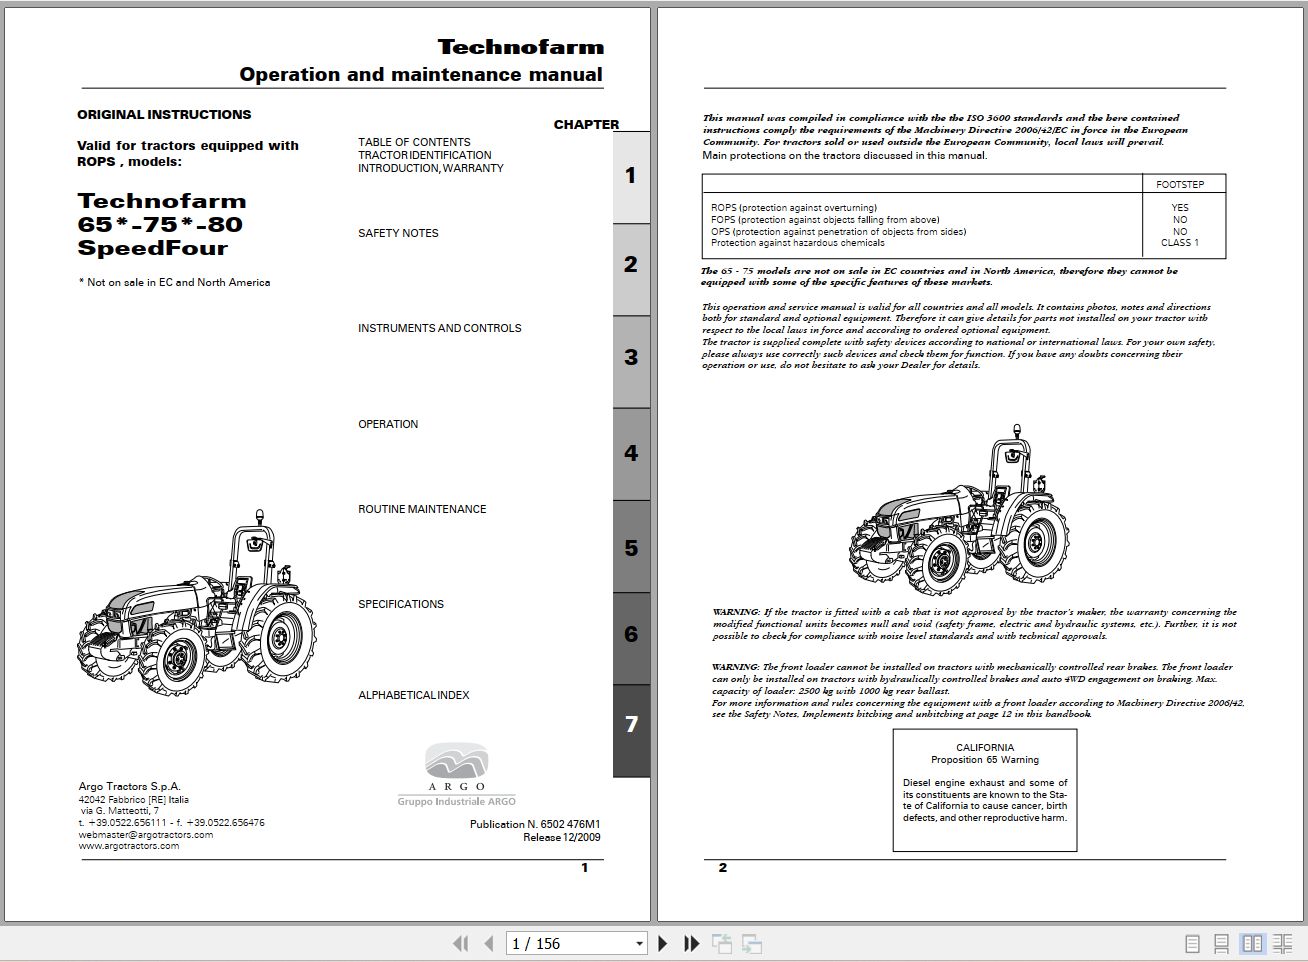Click Not on sale in EC footnote

click(x=174, y=283)
